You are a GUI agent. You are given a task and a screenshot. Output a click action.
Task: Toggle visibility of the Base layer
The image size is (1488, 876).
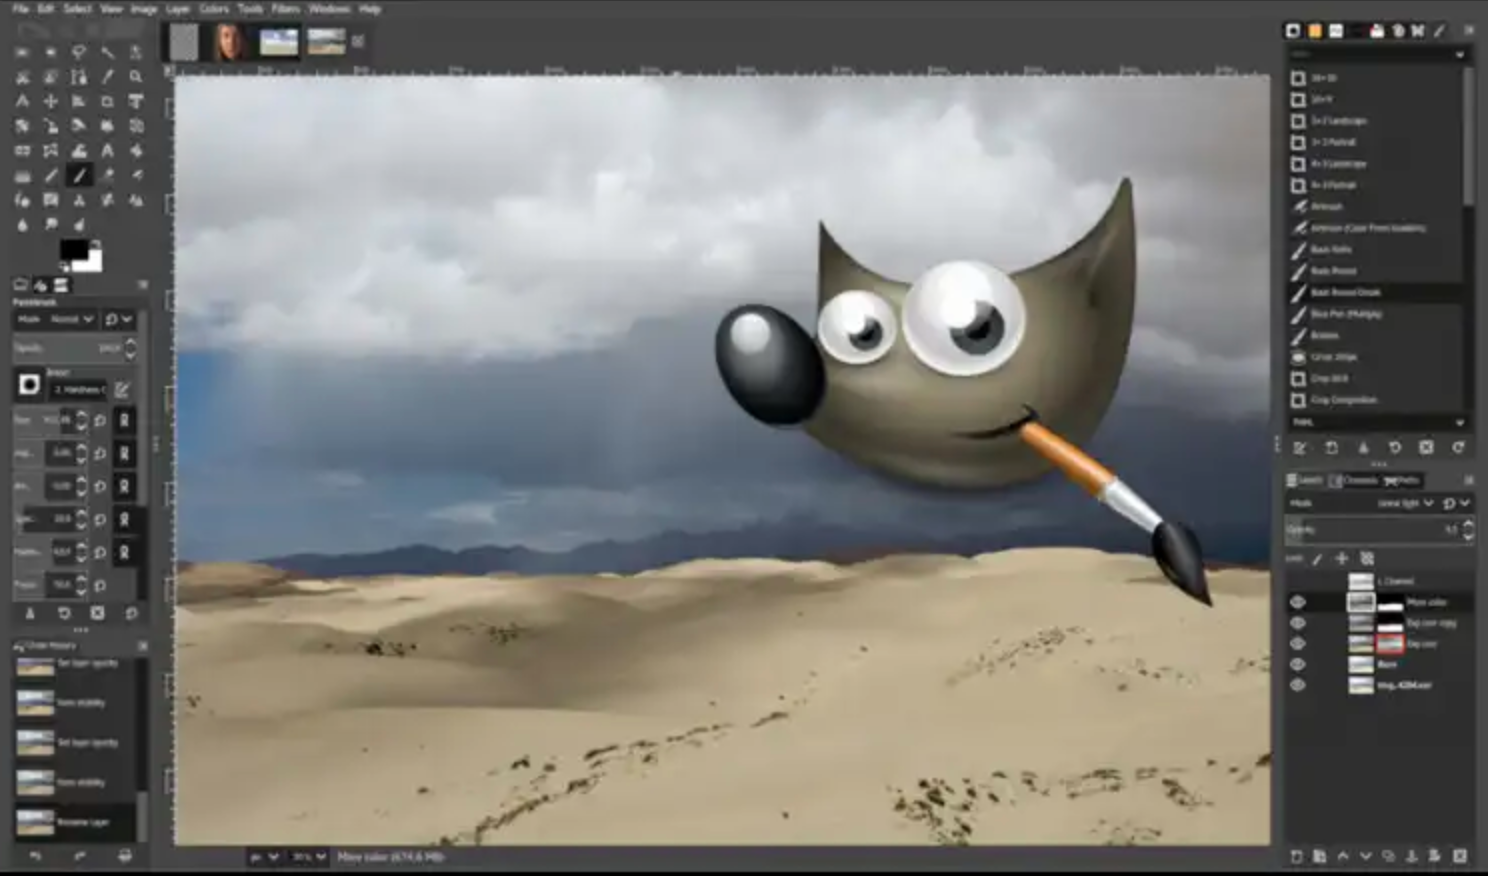point(1297,664)
